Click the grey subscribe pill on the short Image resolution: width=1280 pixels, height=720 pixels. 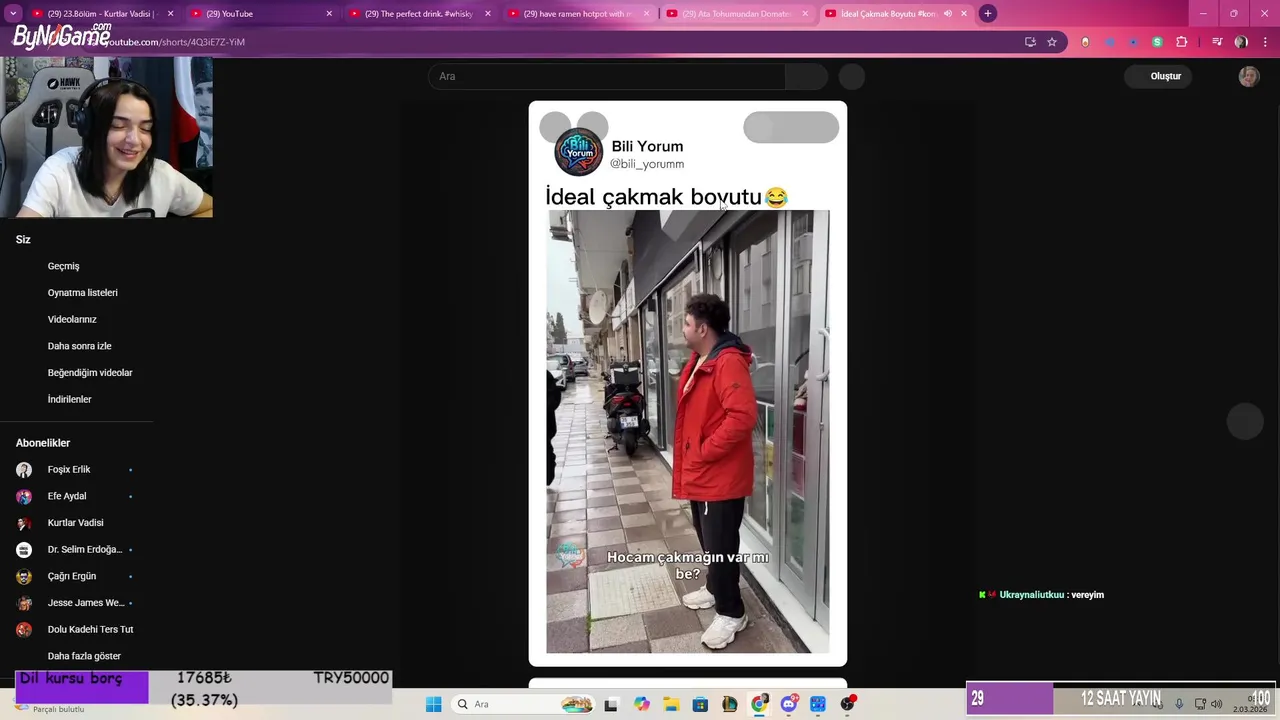click(x=791, y=127)
